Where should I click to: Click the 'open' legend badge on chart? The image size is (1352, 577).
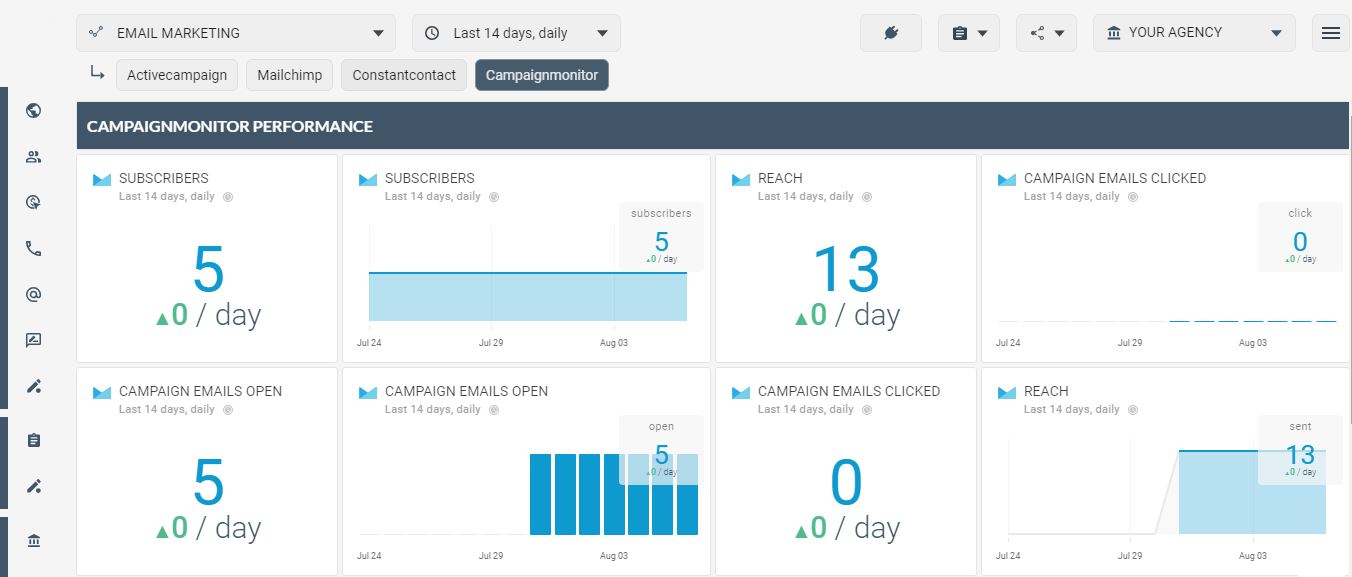(661, 450)
